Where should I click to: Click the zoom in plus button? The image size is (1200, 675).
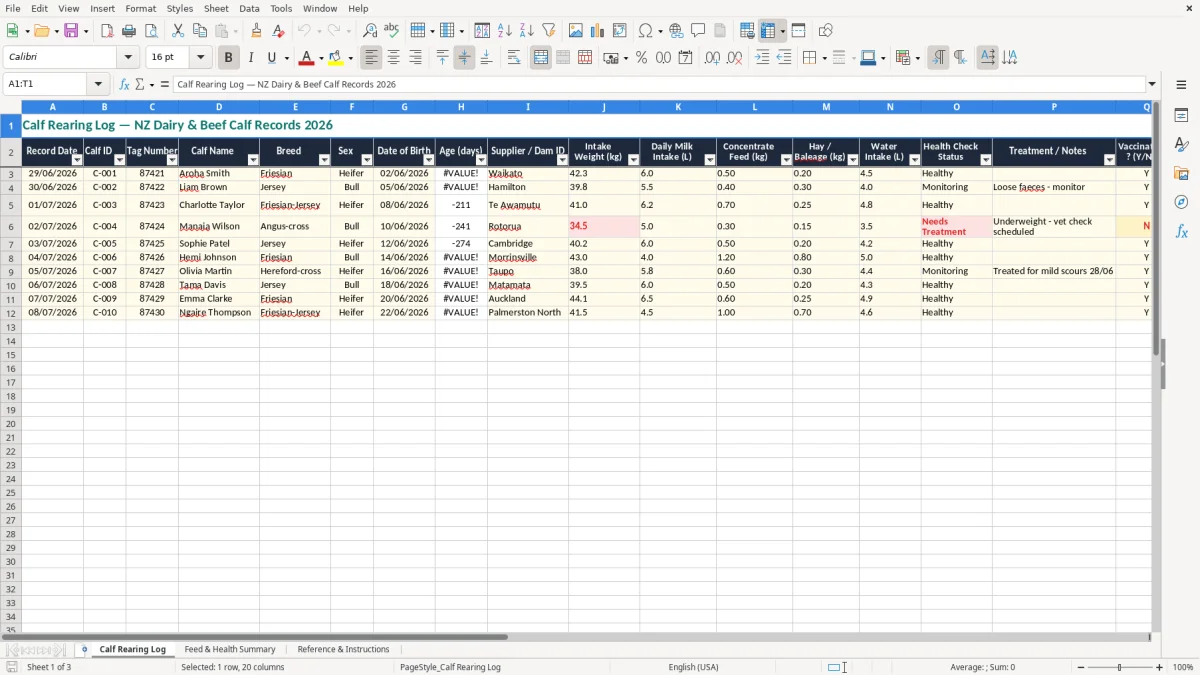pos(1160,667)
